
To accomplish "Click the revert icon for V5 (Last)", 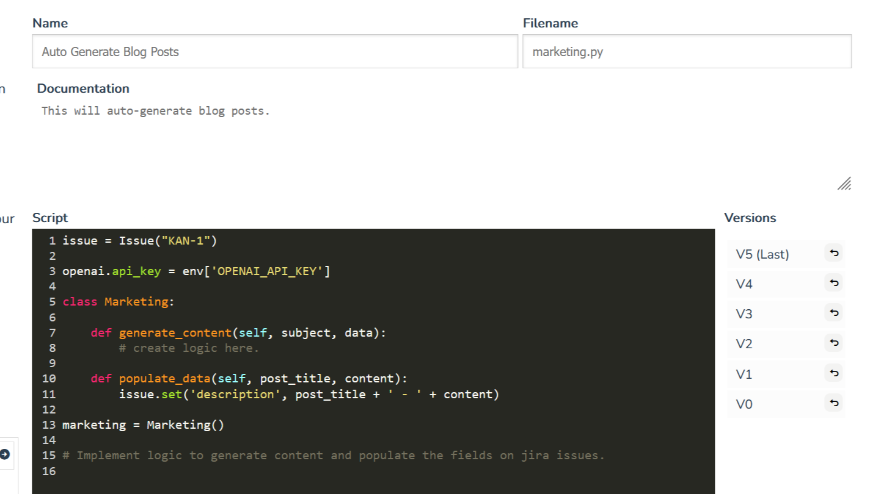I will tap(834, 254).
